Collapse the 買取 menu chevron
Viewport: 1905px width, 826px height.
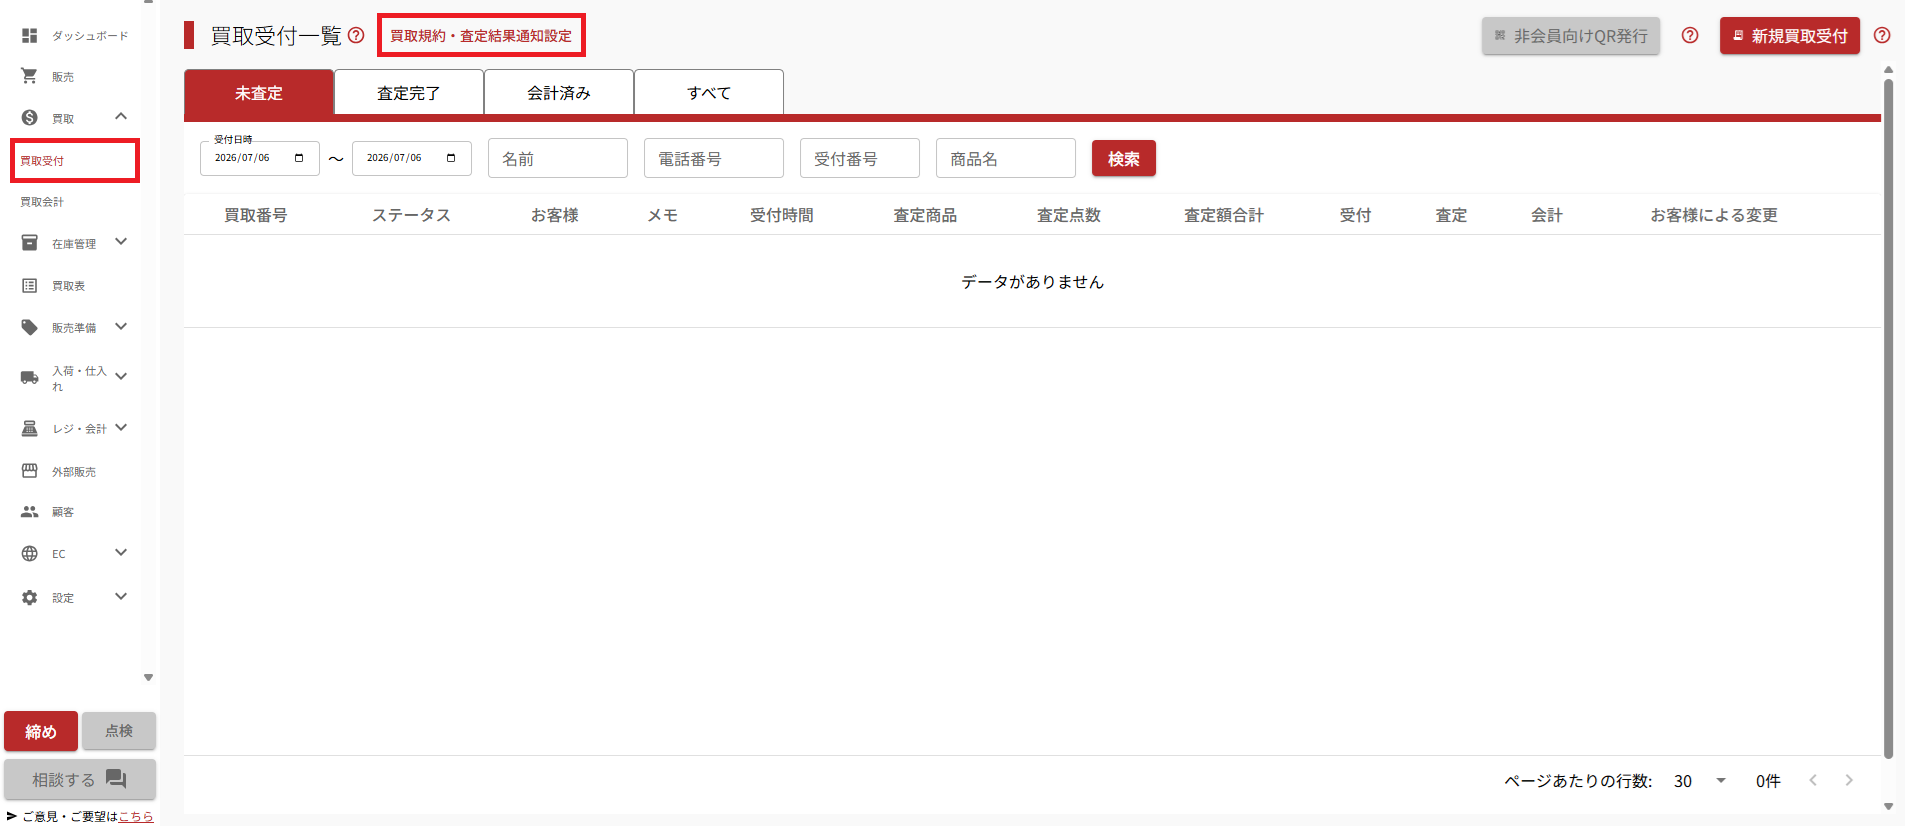[121, 117]
